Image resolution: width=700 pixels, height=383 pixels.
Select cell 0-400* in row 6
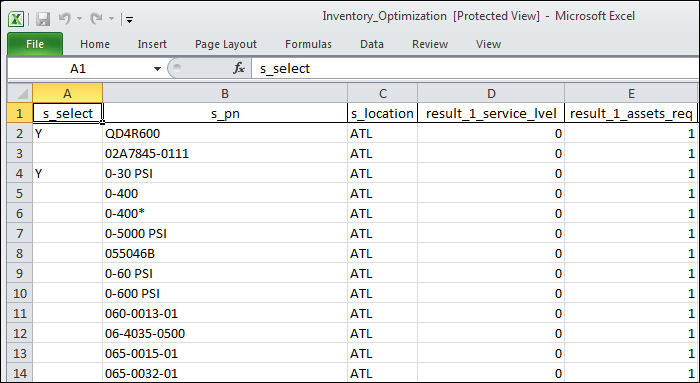point(225,213)
